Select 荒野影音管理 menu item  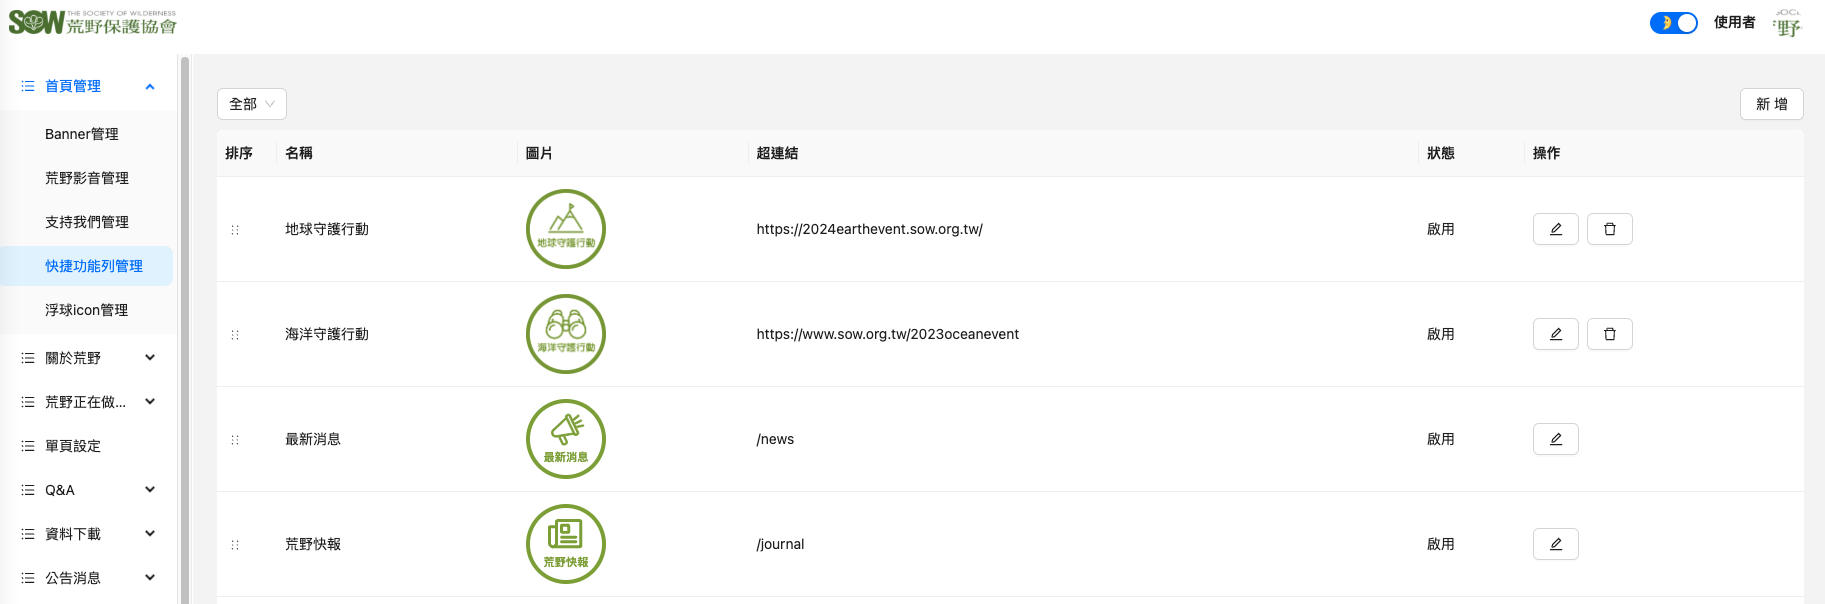click(87, 178)
